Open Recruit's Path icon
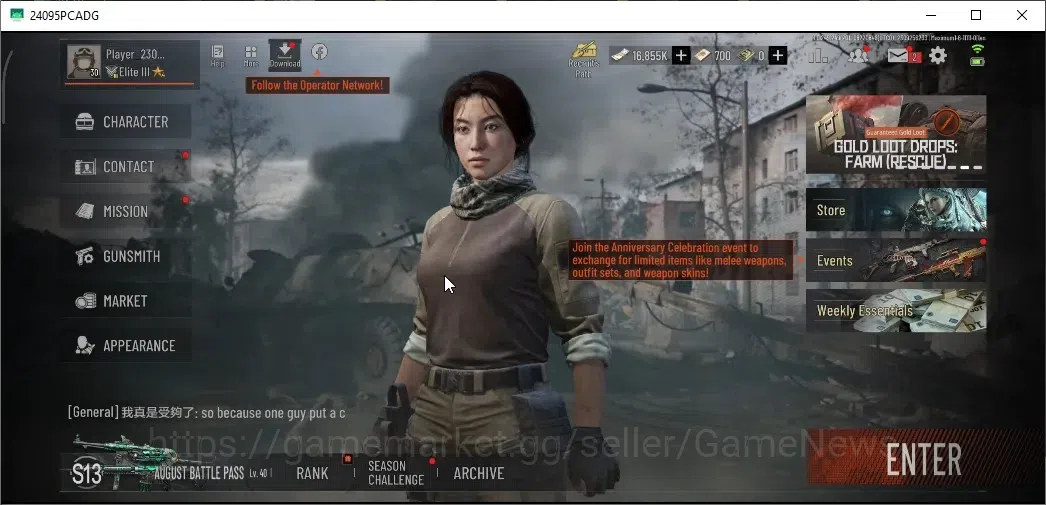Screen dimensions: 1046x505 coord(584,59)
